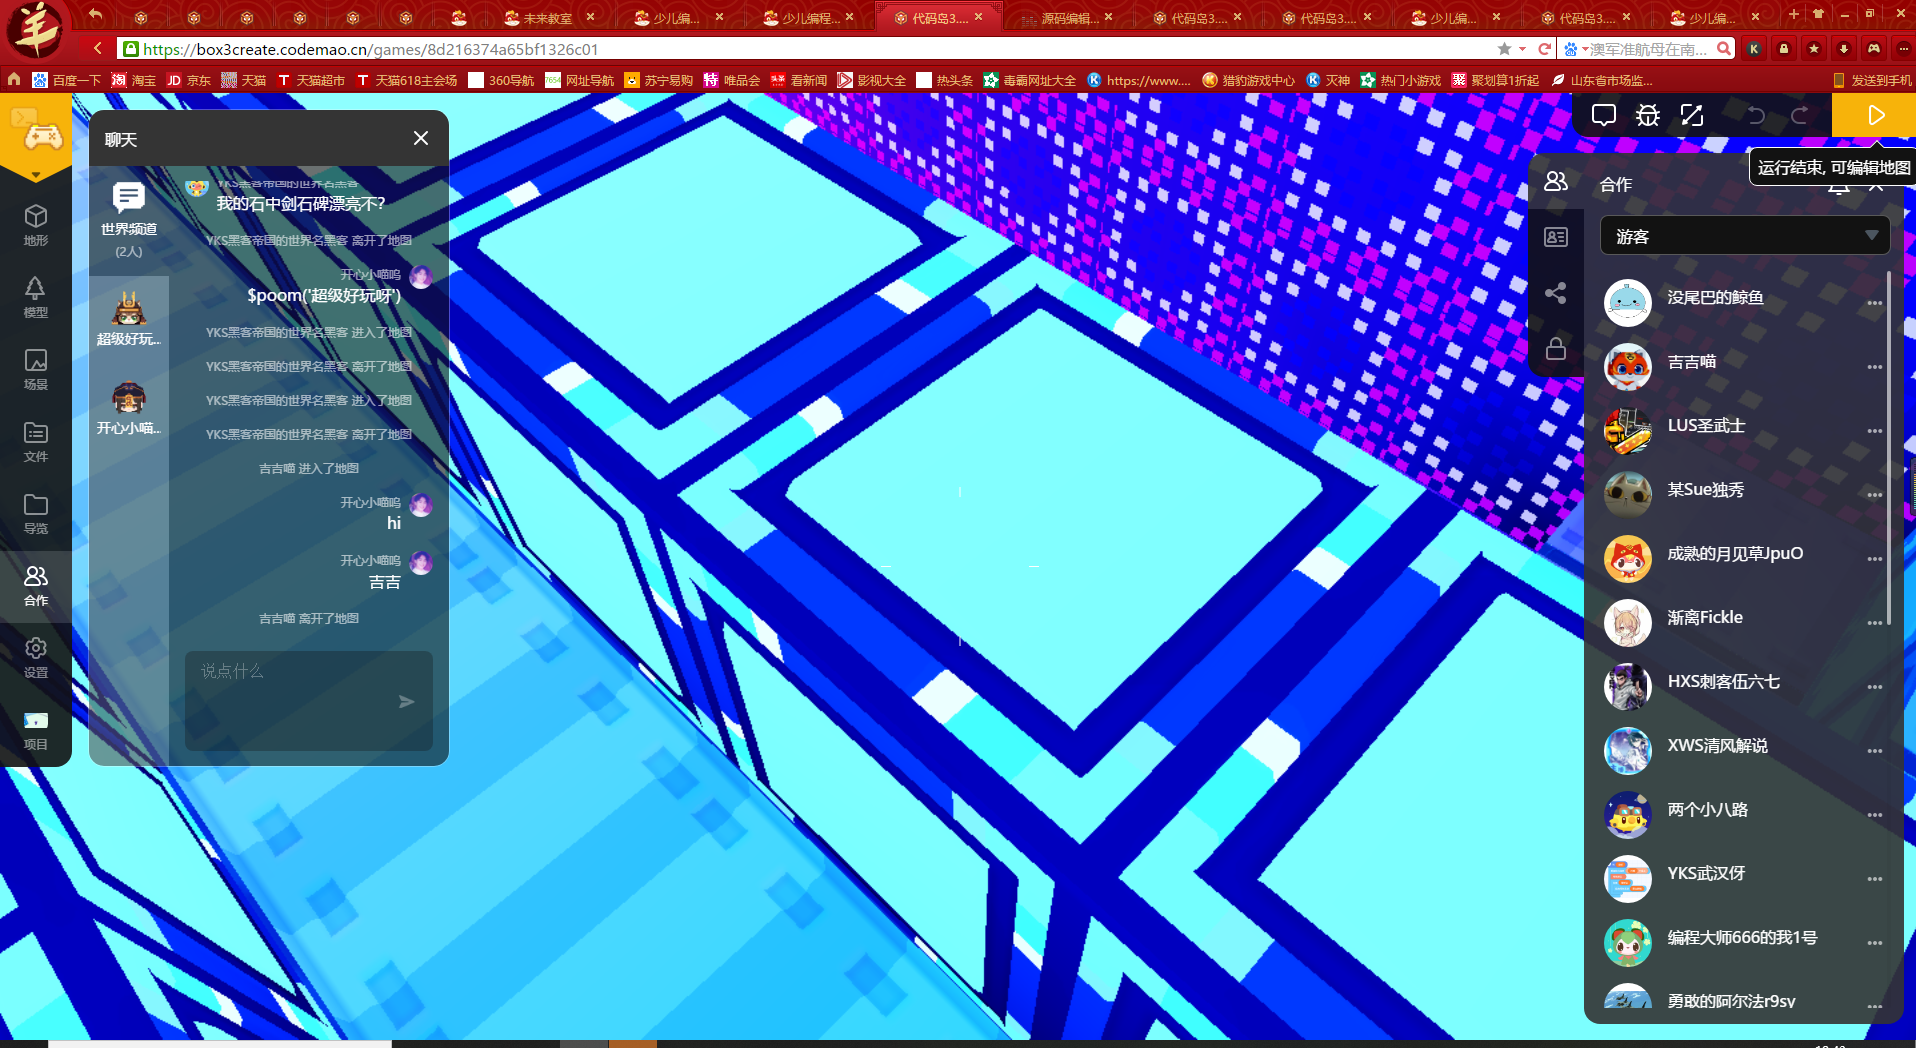Open the 京东 bookmark

click(189, 80)
